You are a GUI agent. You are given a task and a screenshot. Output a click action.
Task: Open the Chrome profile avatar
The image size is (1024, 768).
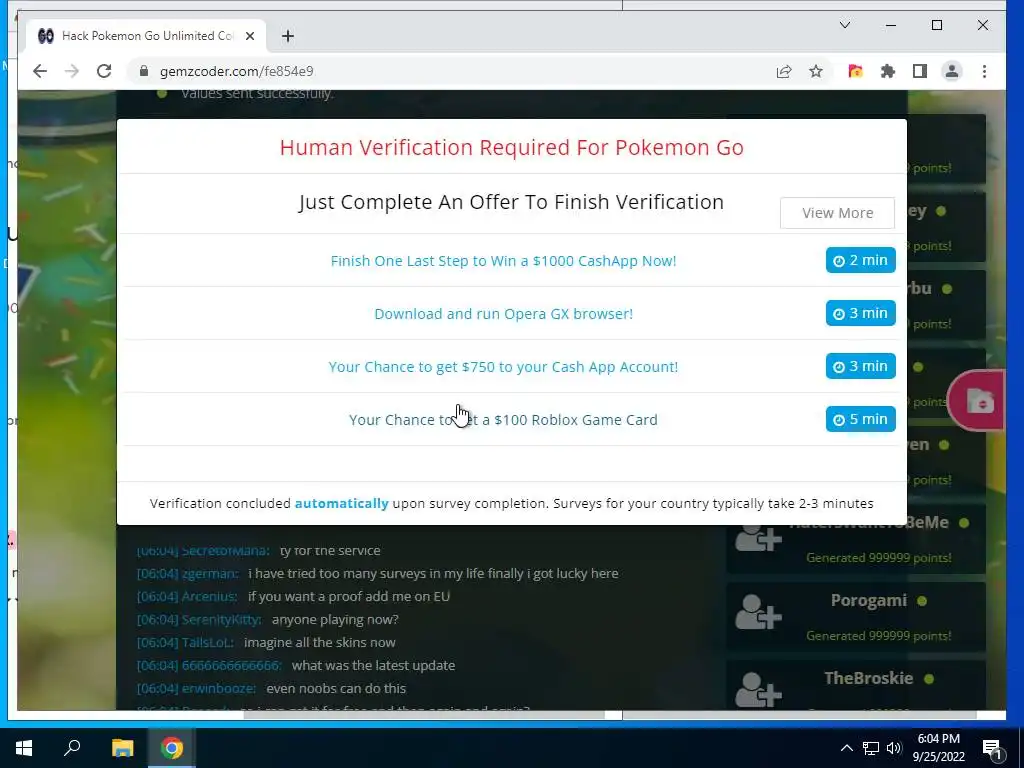tap(952, 71)
